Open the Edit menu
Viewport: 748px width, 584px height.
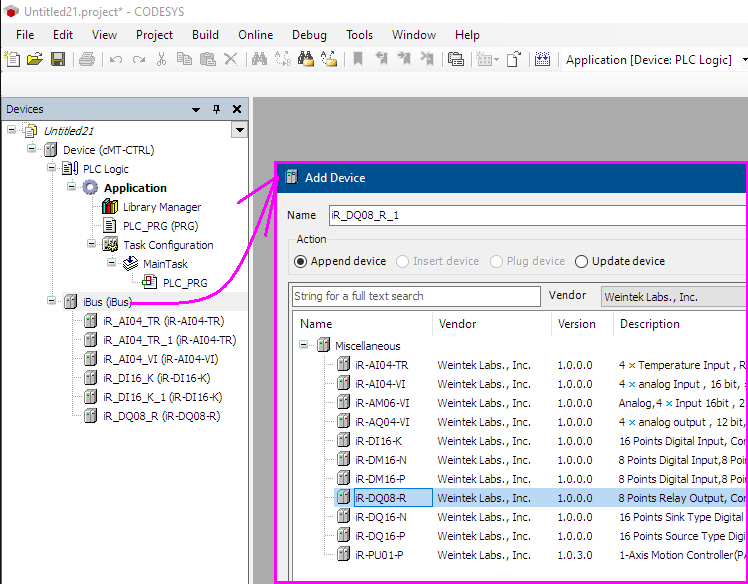[x=63, y=35]
